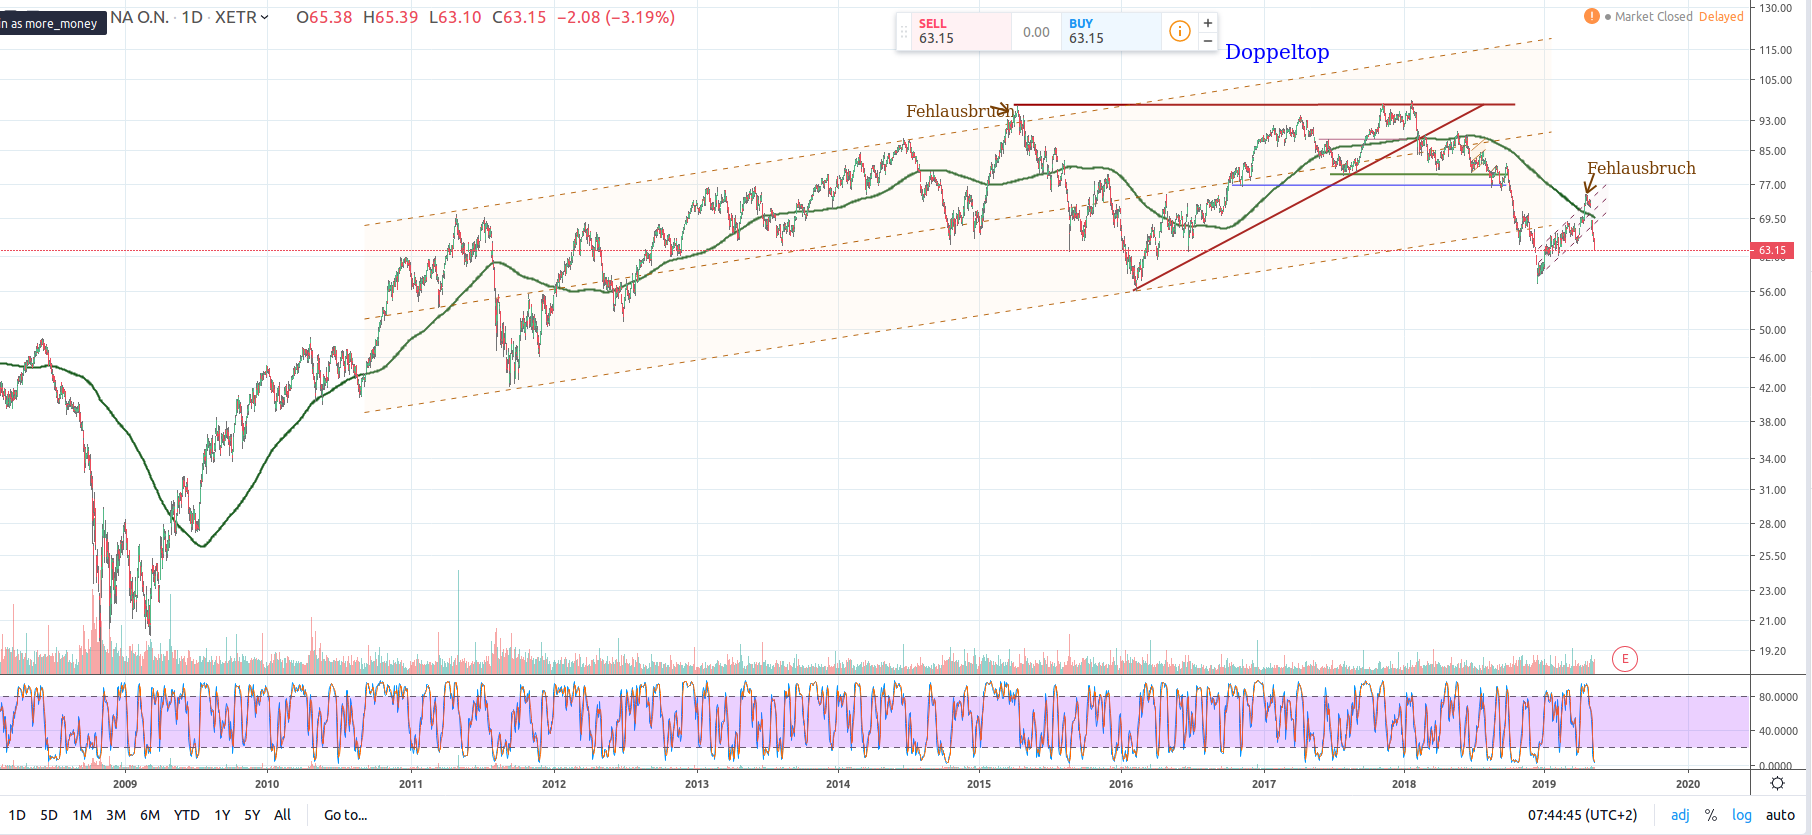Toggle the auto scale
This screenshot has height=835, width=1812.
[1780, 815]
